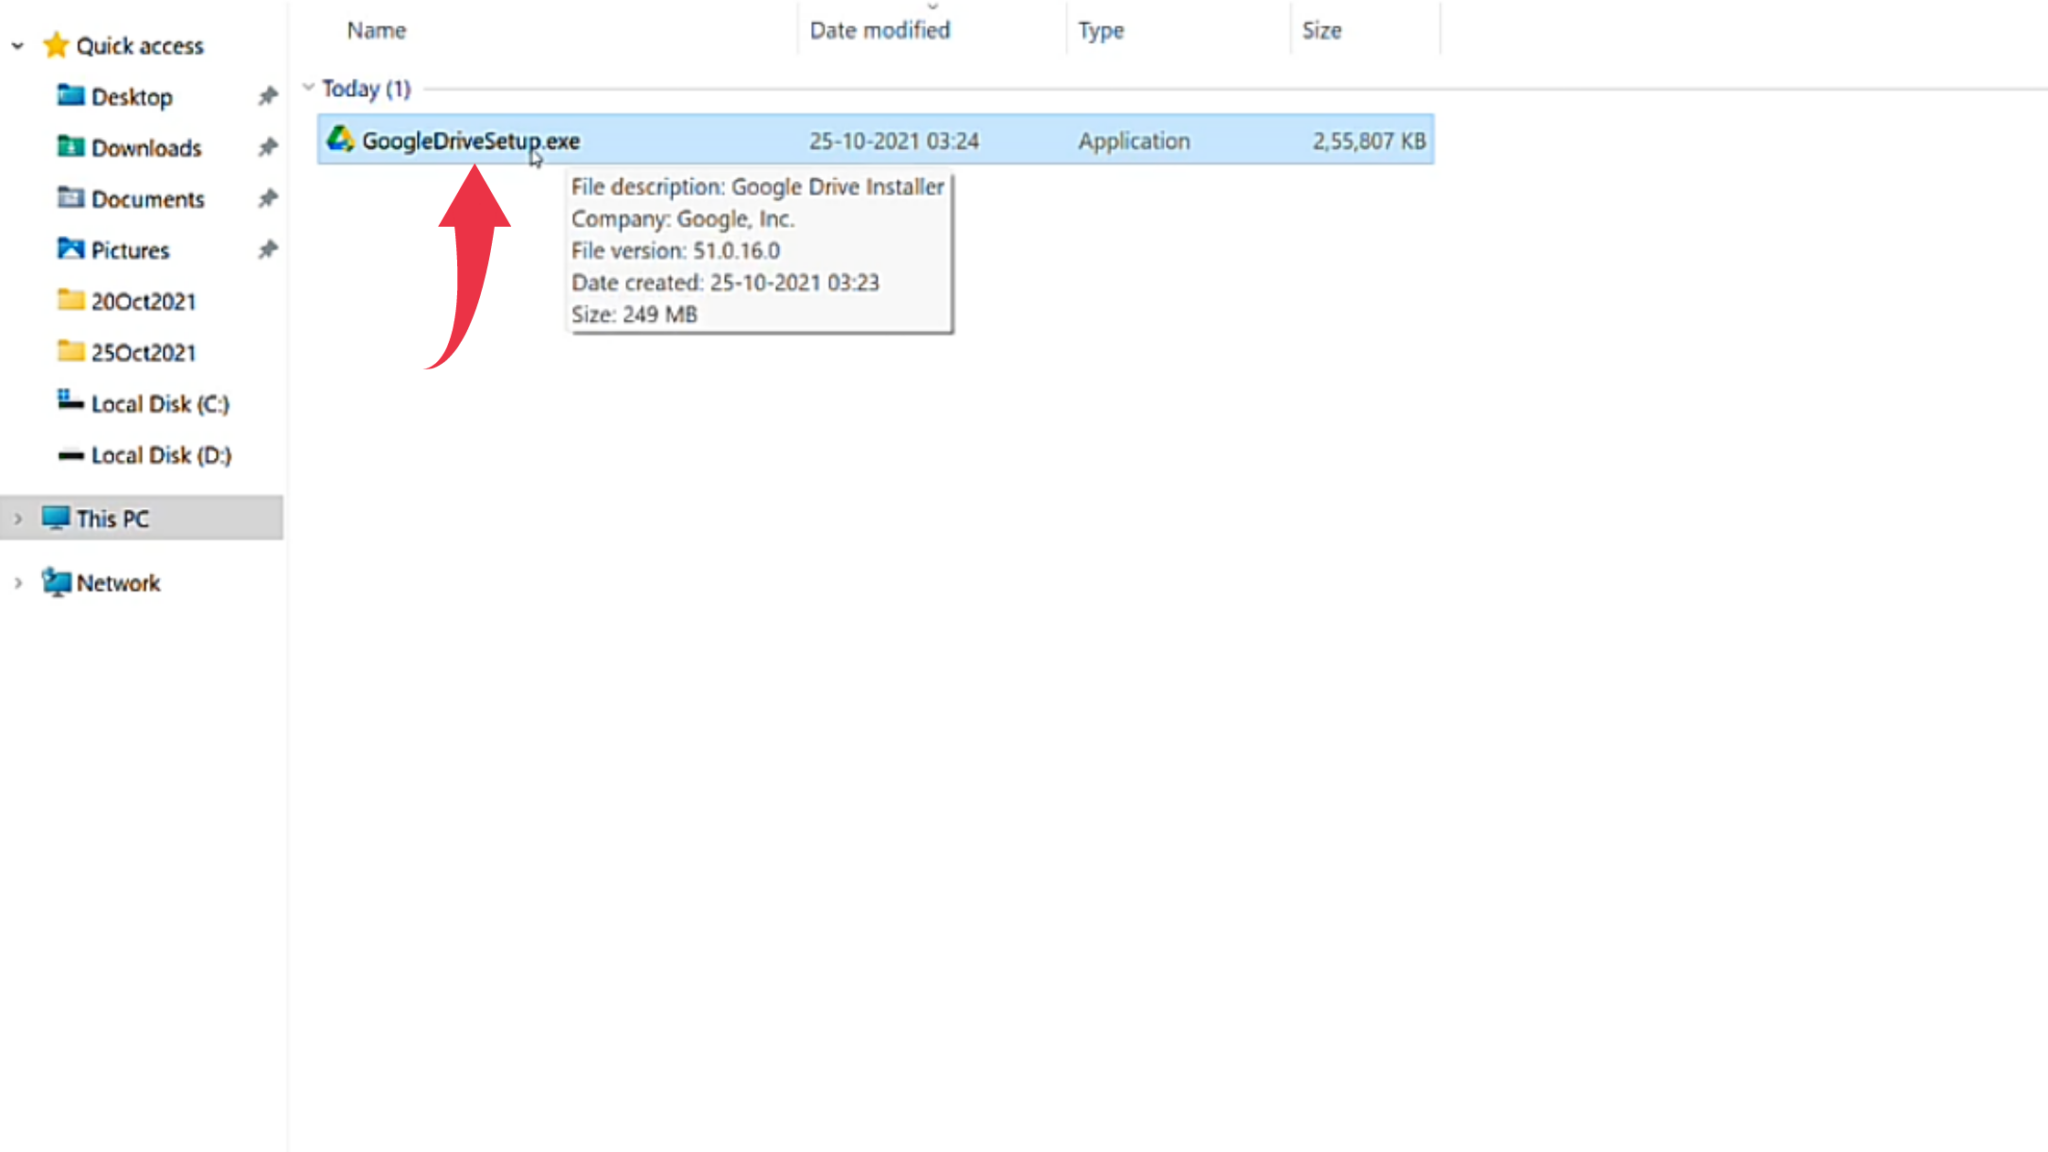This screenshot has height=1152, width=2048.
Task: Click the date 25-10-2021 03:24 cell
Action: 894,141
